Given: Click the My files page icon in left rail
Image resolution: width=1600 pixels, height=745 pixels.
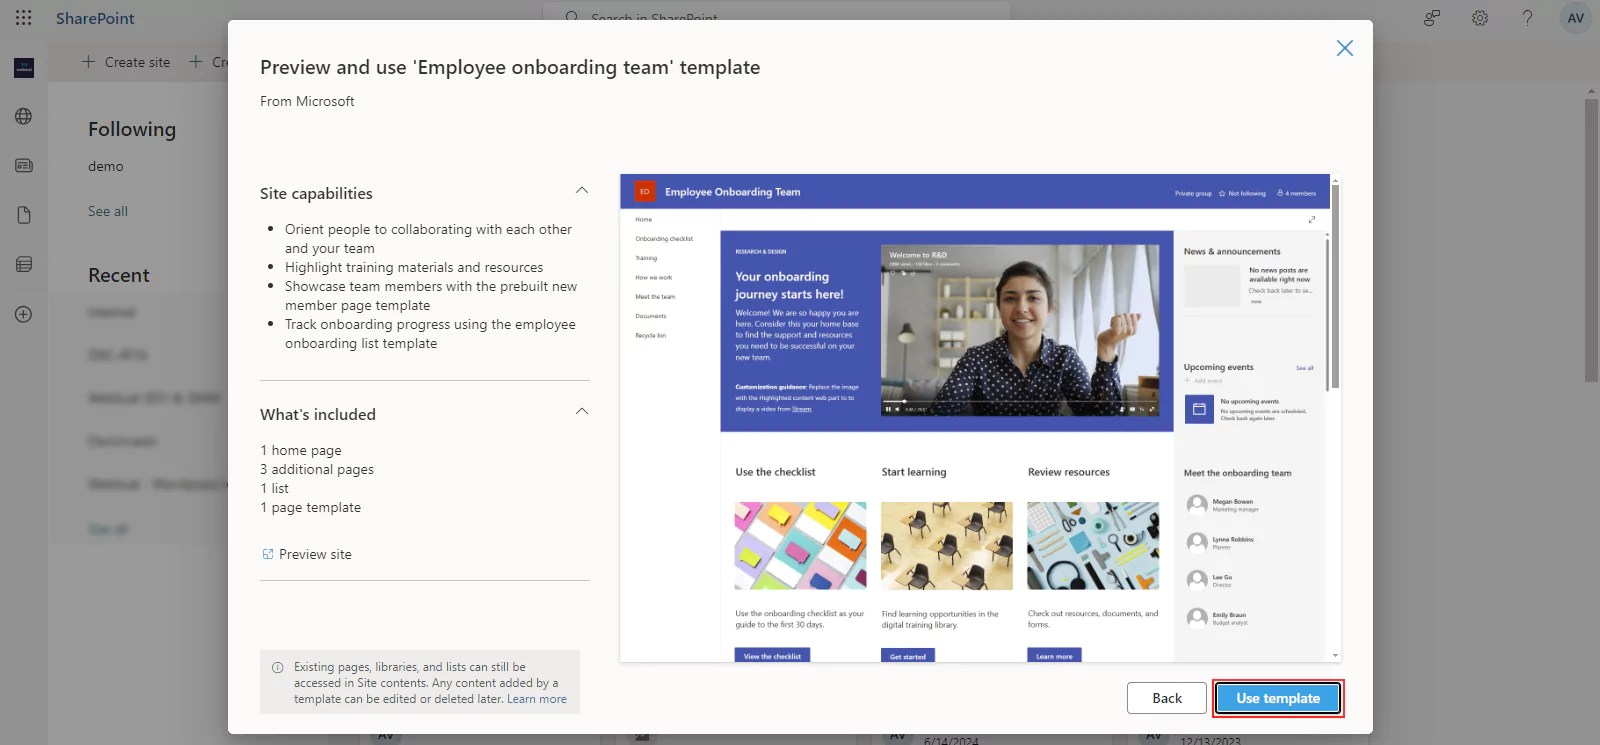Looking at the screenshot, I should (x=24, y=215).
